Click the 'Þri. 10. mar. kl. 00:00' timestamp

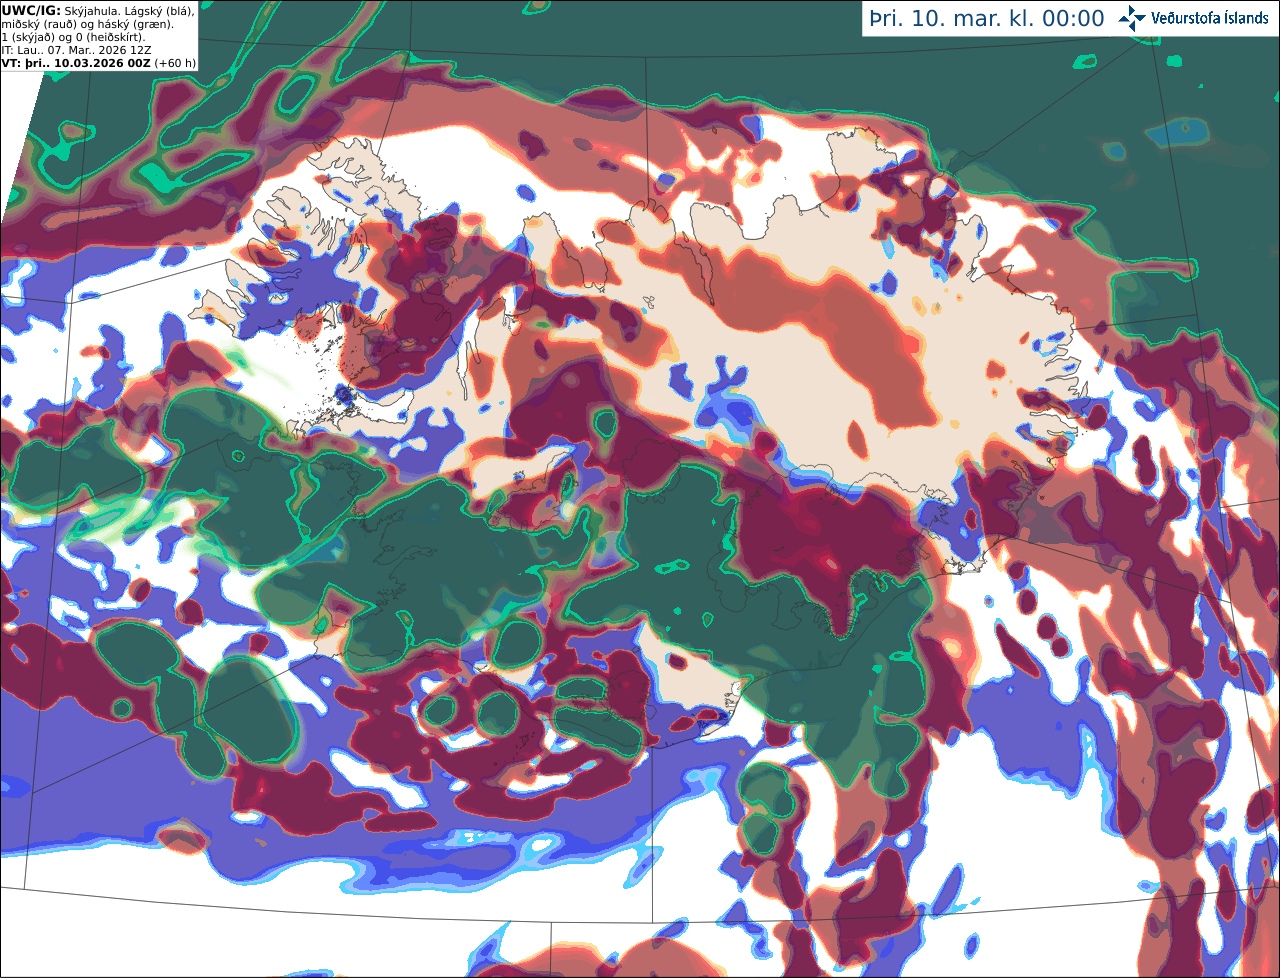click(986, 19)
